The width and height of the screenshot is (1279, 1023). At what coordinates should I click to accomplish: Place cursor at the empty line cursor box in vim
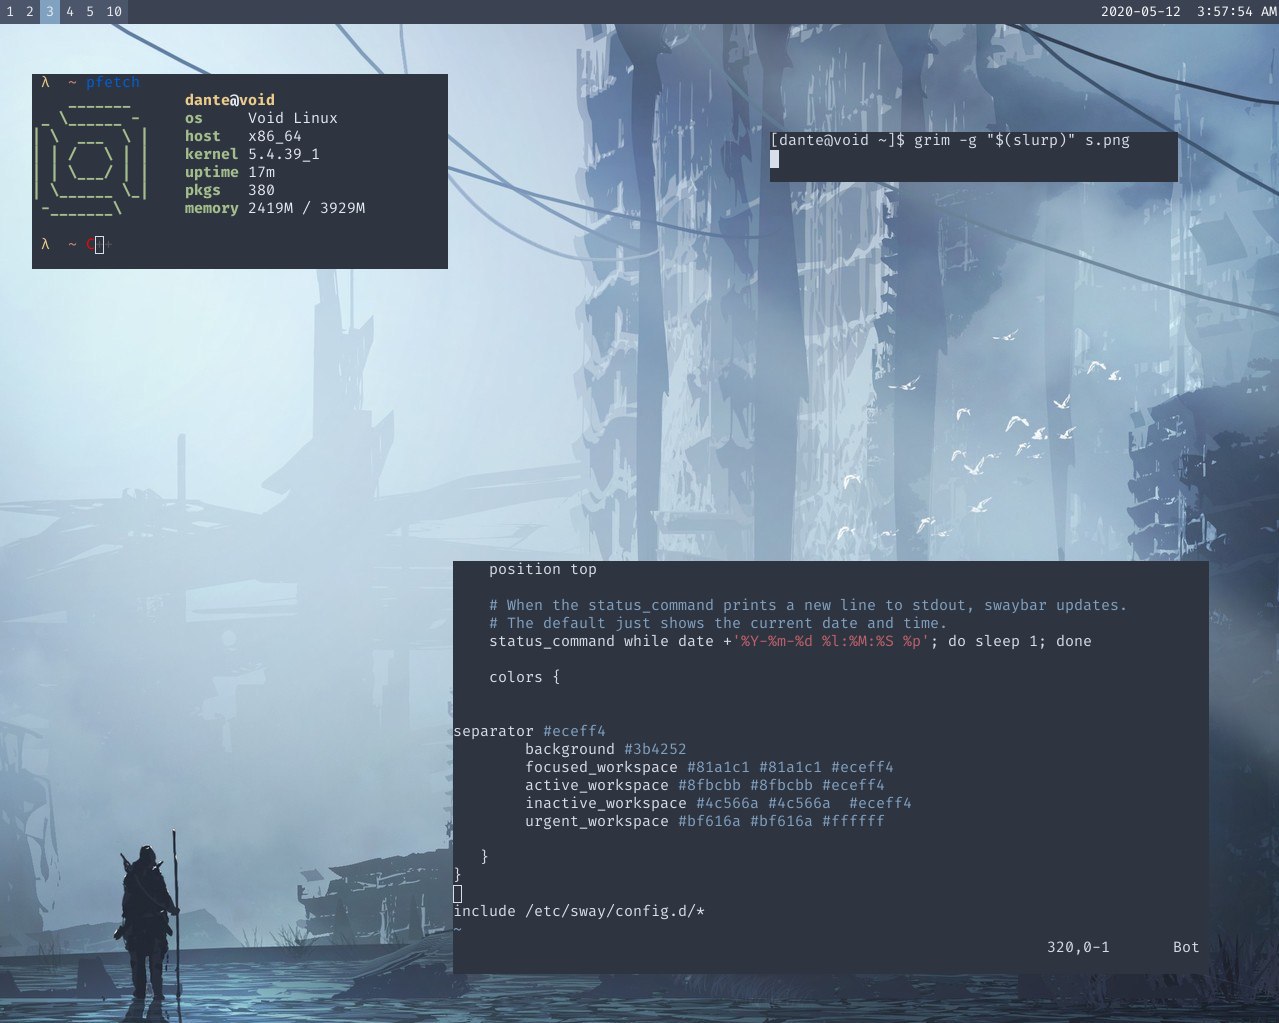tap(458, 893)
